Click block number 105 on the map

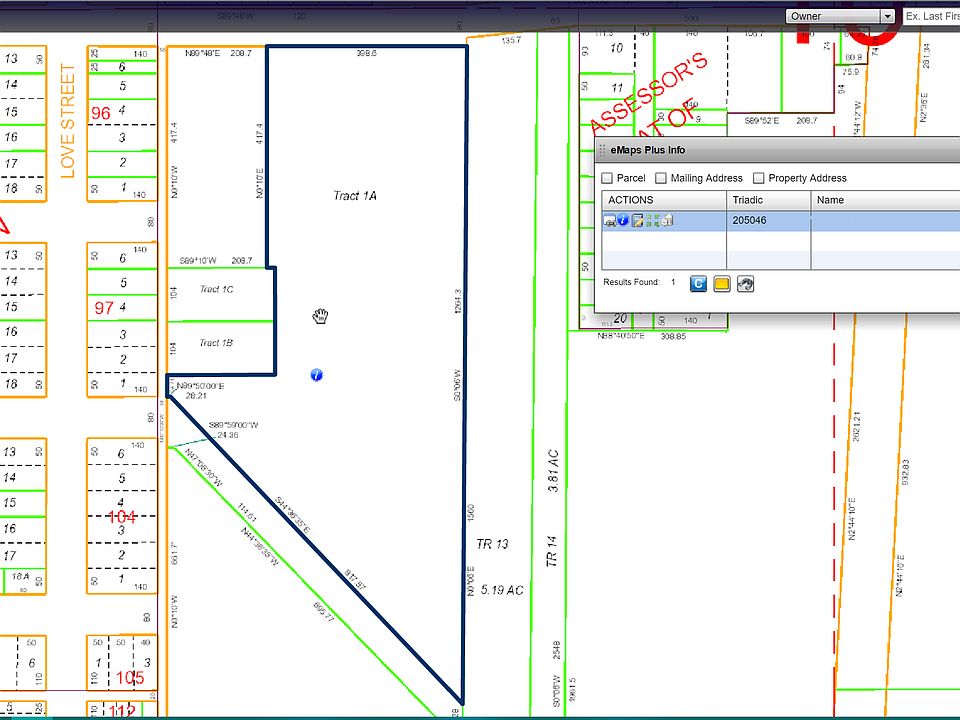[x=130, y=678]
